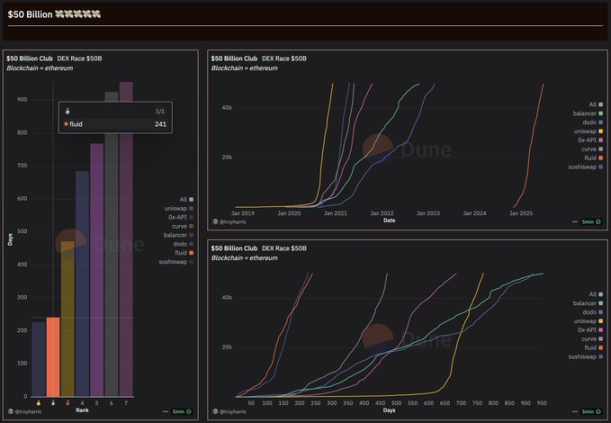The height and width of the screenshot is (423, 611).
Task: Click the 'fluid 241' tooltip row
Action: [115, 124]
